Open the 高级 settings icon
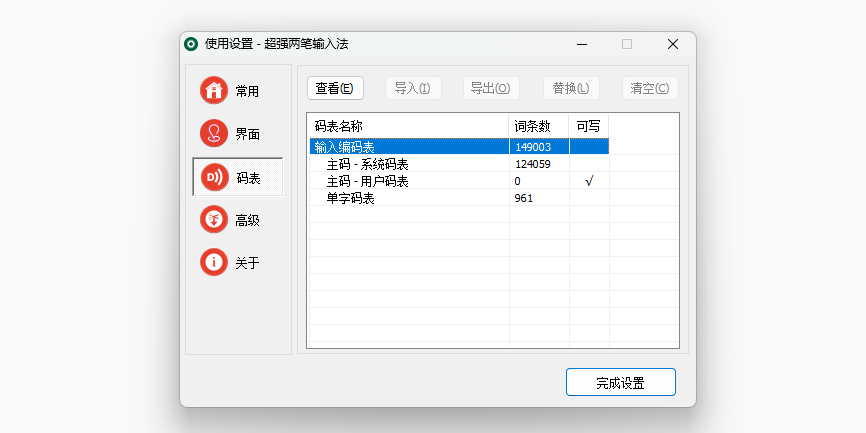 [213, 219]
